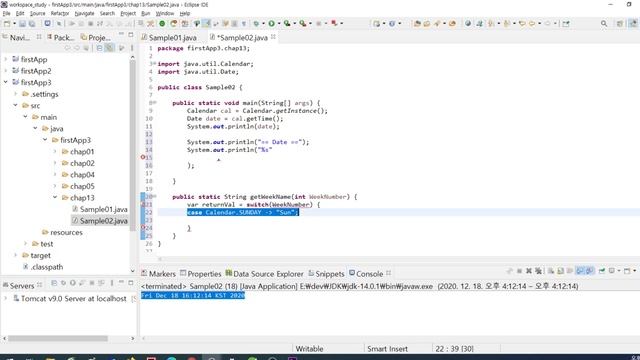Click the Remove Launch icon in Console toolbar
Viewport: 640px width, 360px height.
point(529,271)
